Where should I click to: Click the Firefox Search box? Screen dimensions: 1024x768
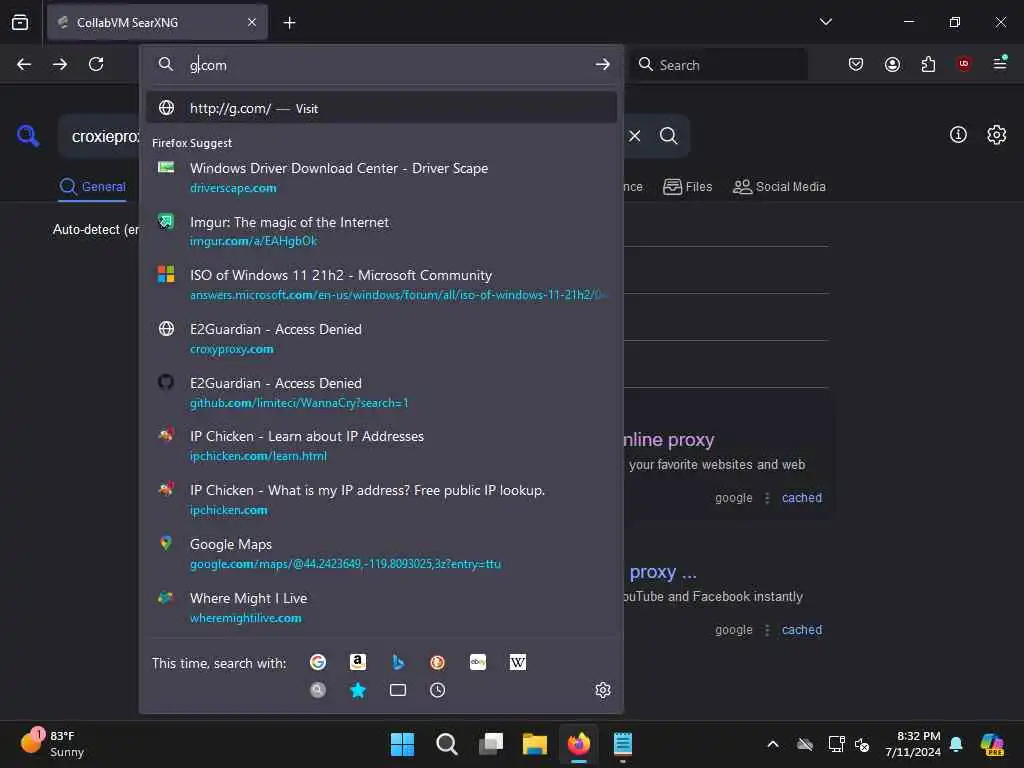(x=718, y=65)
